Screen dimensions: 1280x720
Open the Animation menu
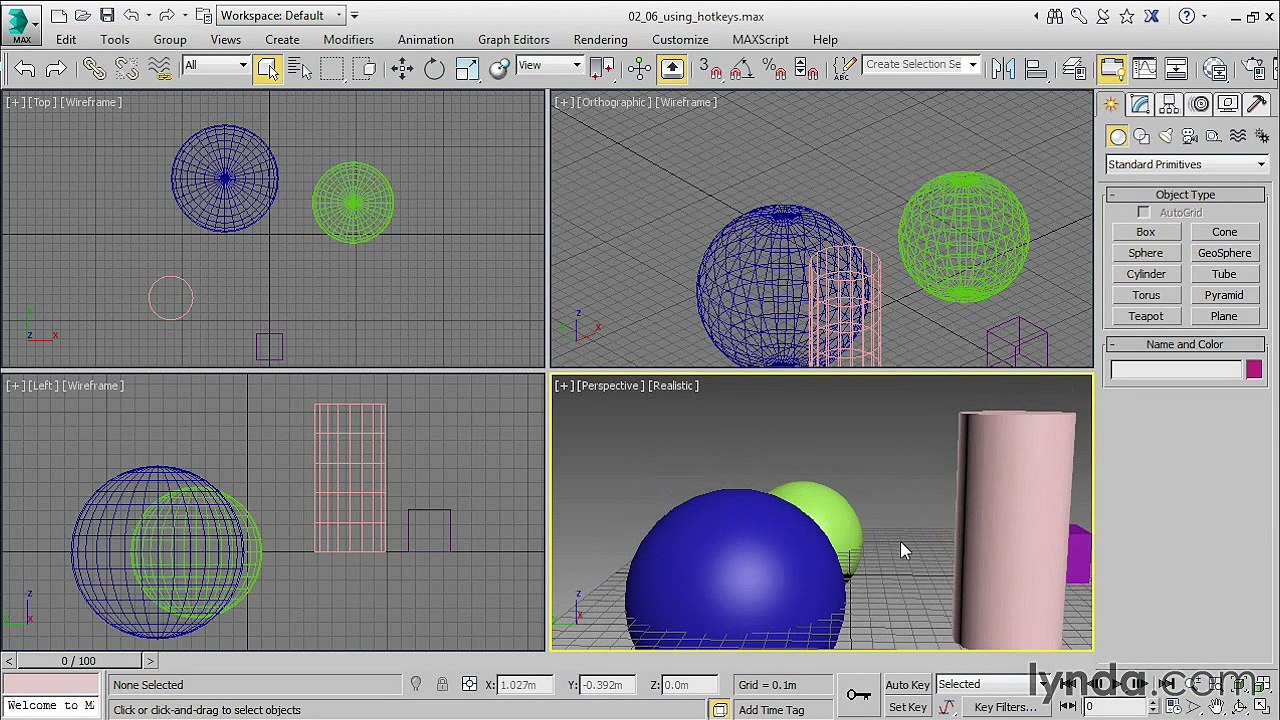pos(425,39)
